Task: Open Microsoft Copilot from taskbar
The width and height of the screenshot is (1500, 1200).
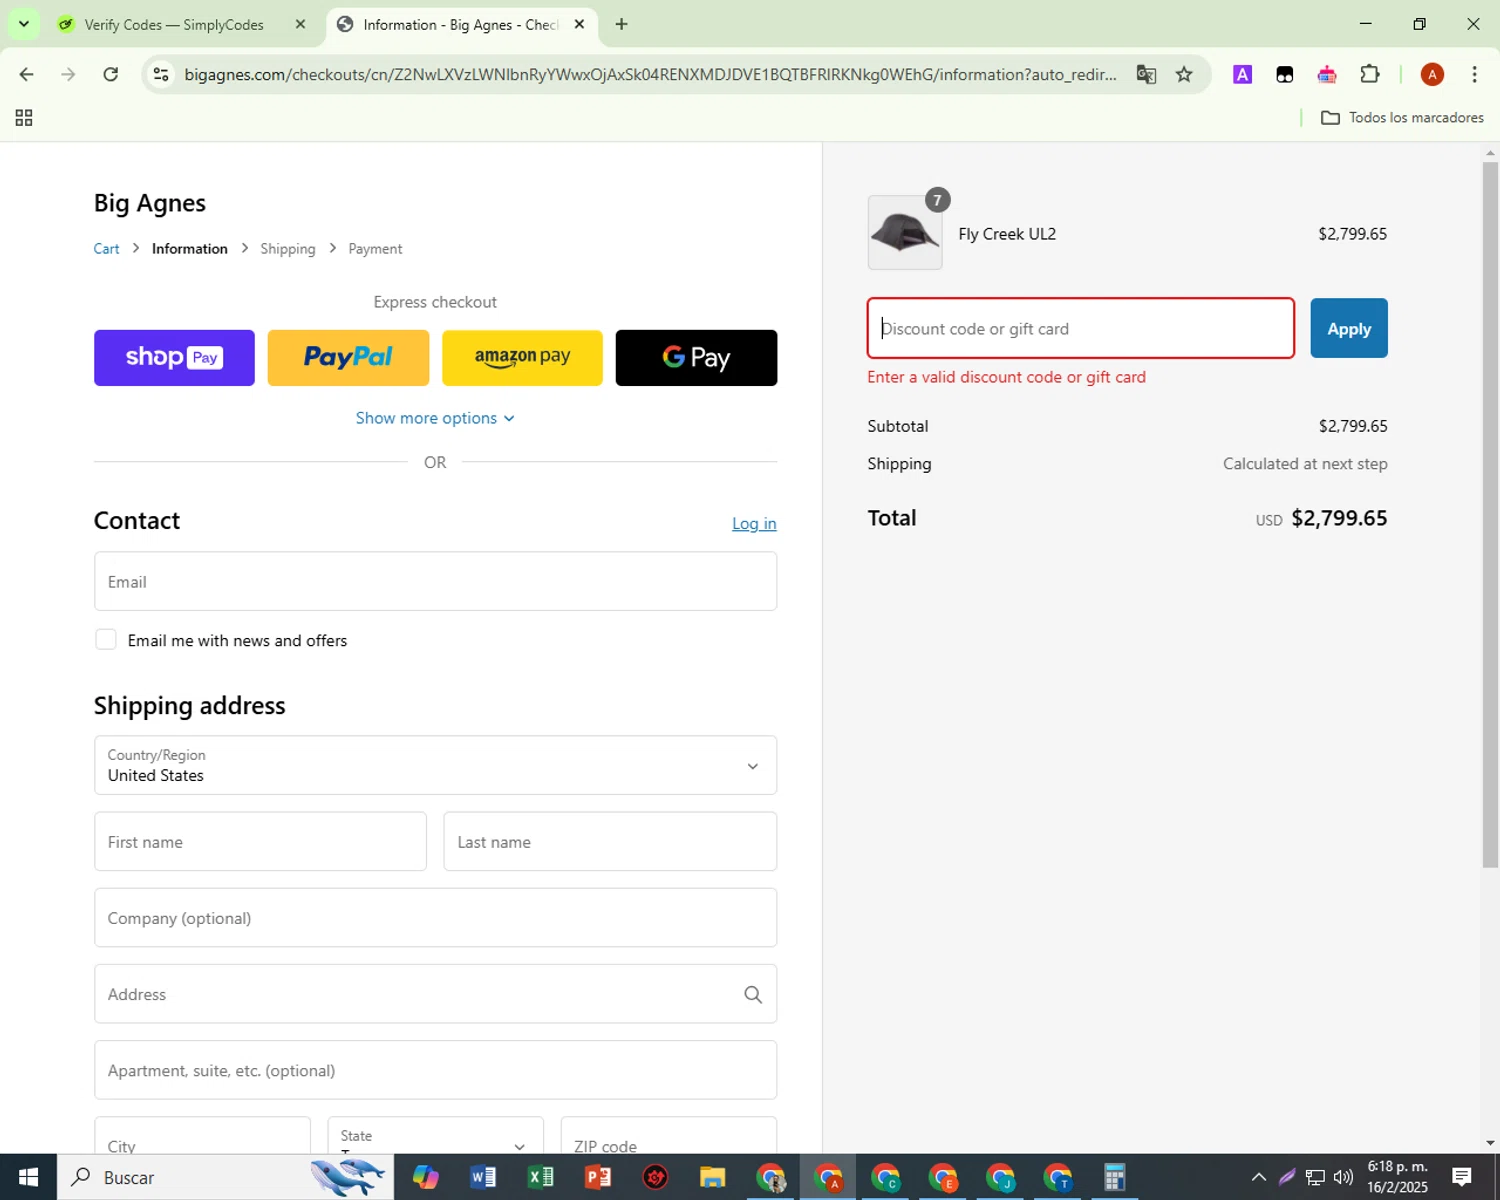Action: click(426, 1177)
